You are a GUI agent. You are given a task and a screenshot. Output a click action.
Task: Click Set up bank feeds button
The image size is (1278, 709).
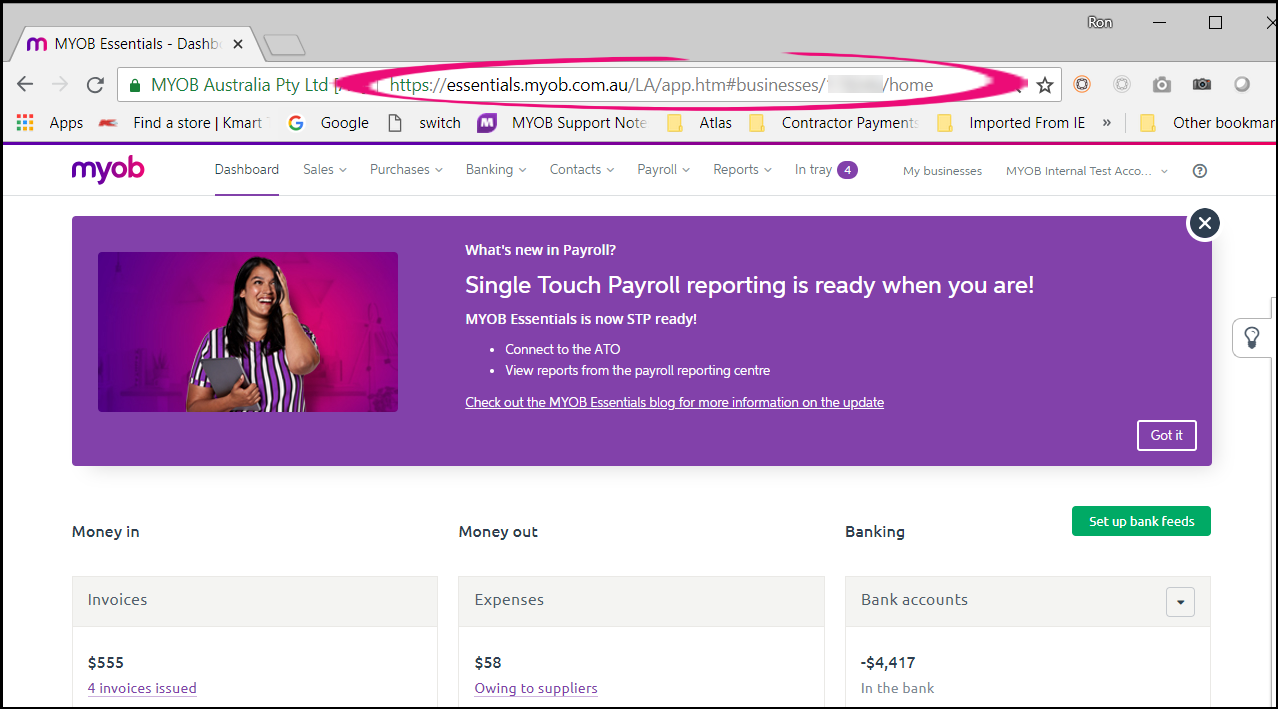1141,521
